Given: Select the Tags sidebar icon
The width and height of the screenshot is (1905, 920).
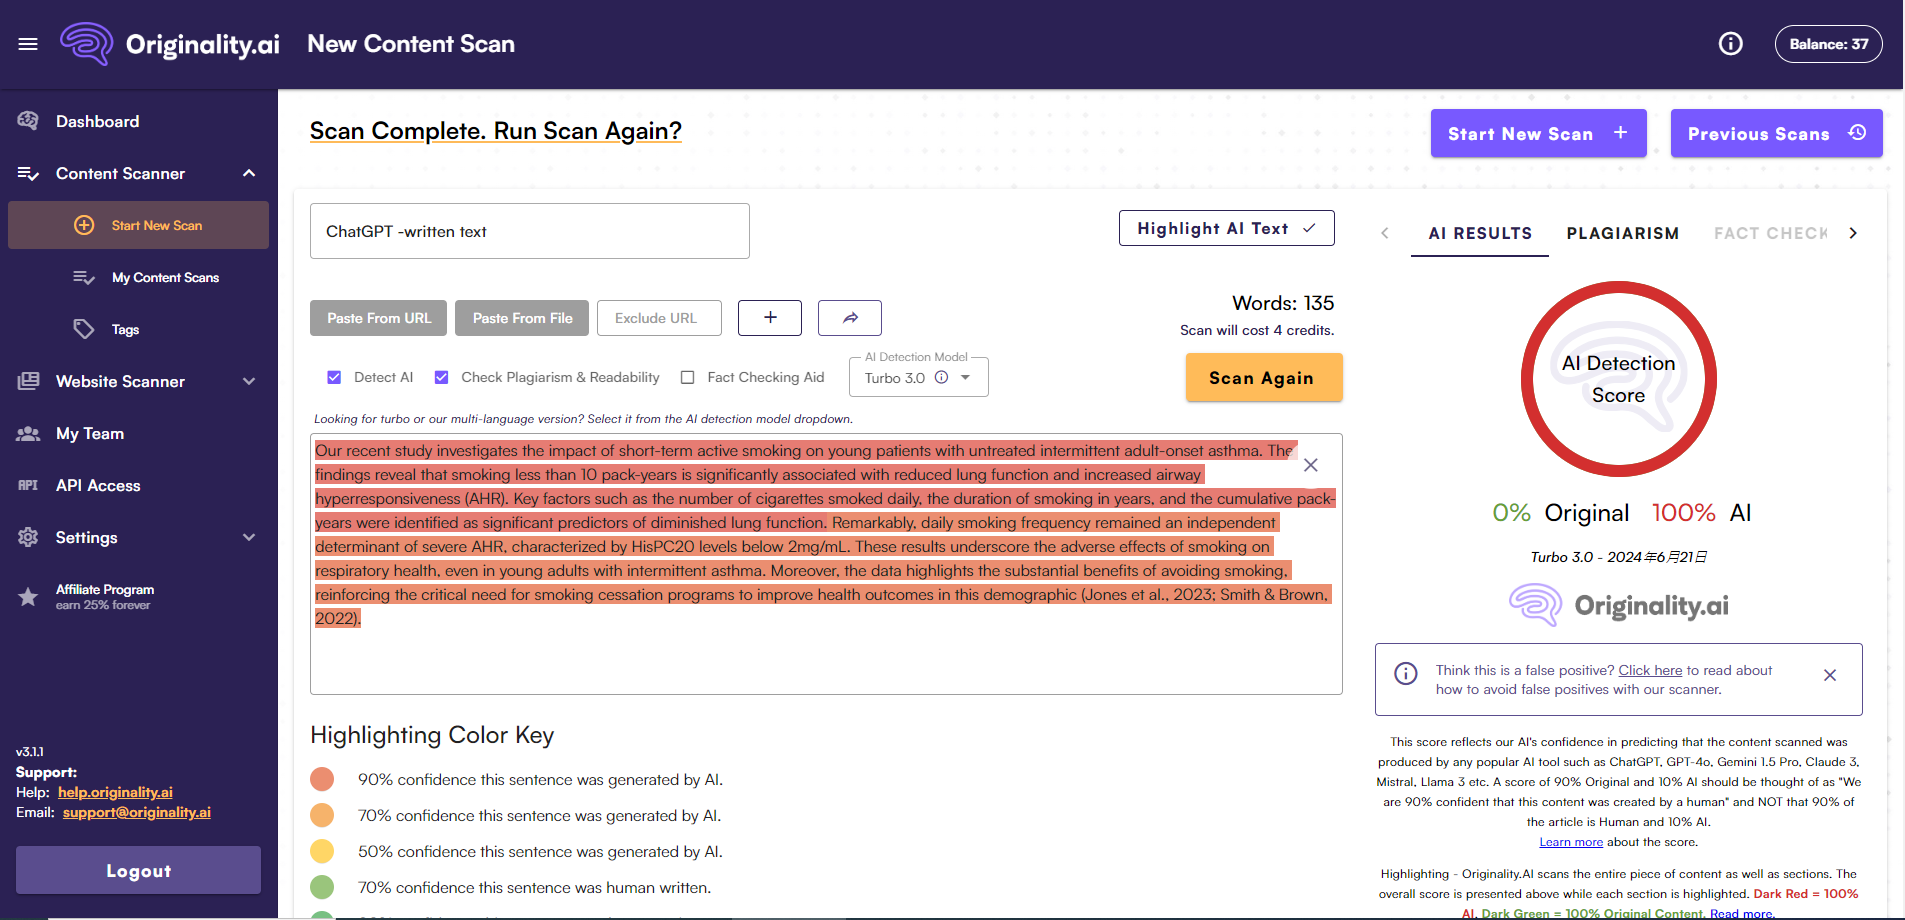Looking at the screenshot, I should (x=84, y=328).
